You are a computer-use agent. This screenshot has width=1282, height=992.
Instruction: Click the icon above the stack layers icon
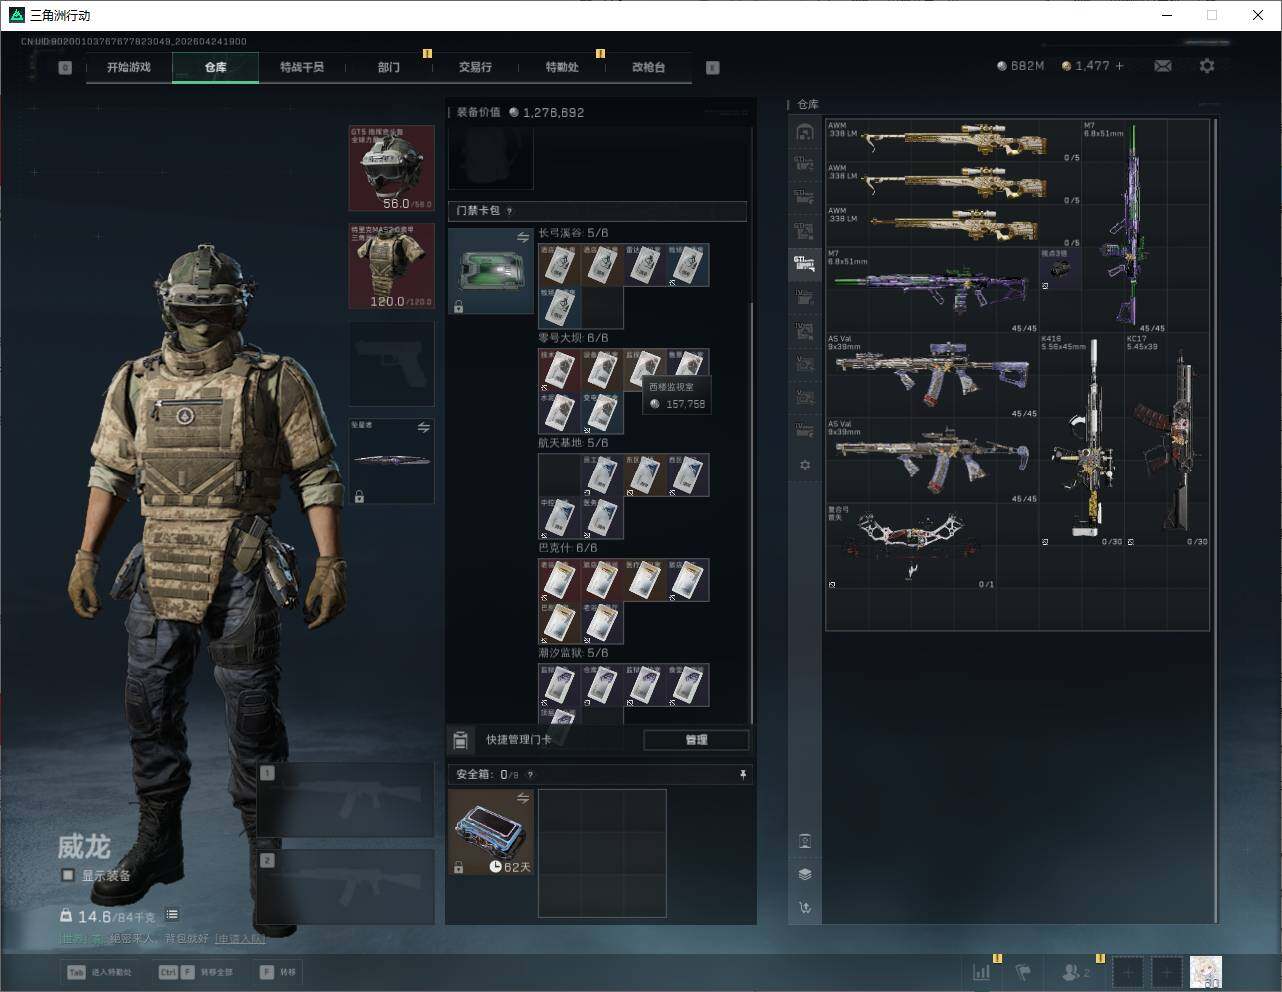(805, 841)
